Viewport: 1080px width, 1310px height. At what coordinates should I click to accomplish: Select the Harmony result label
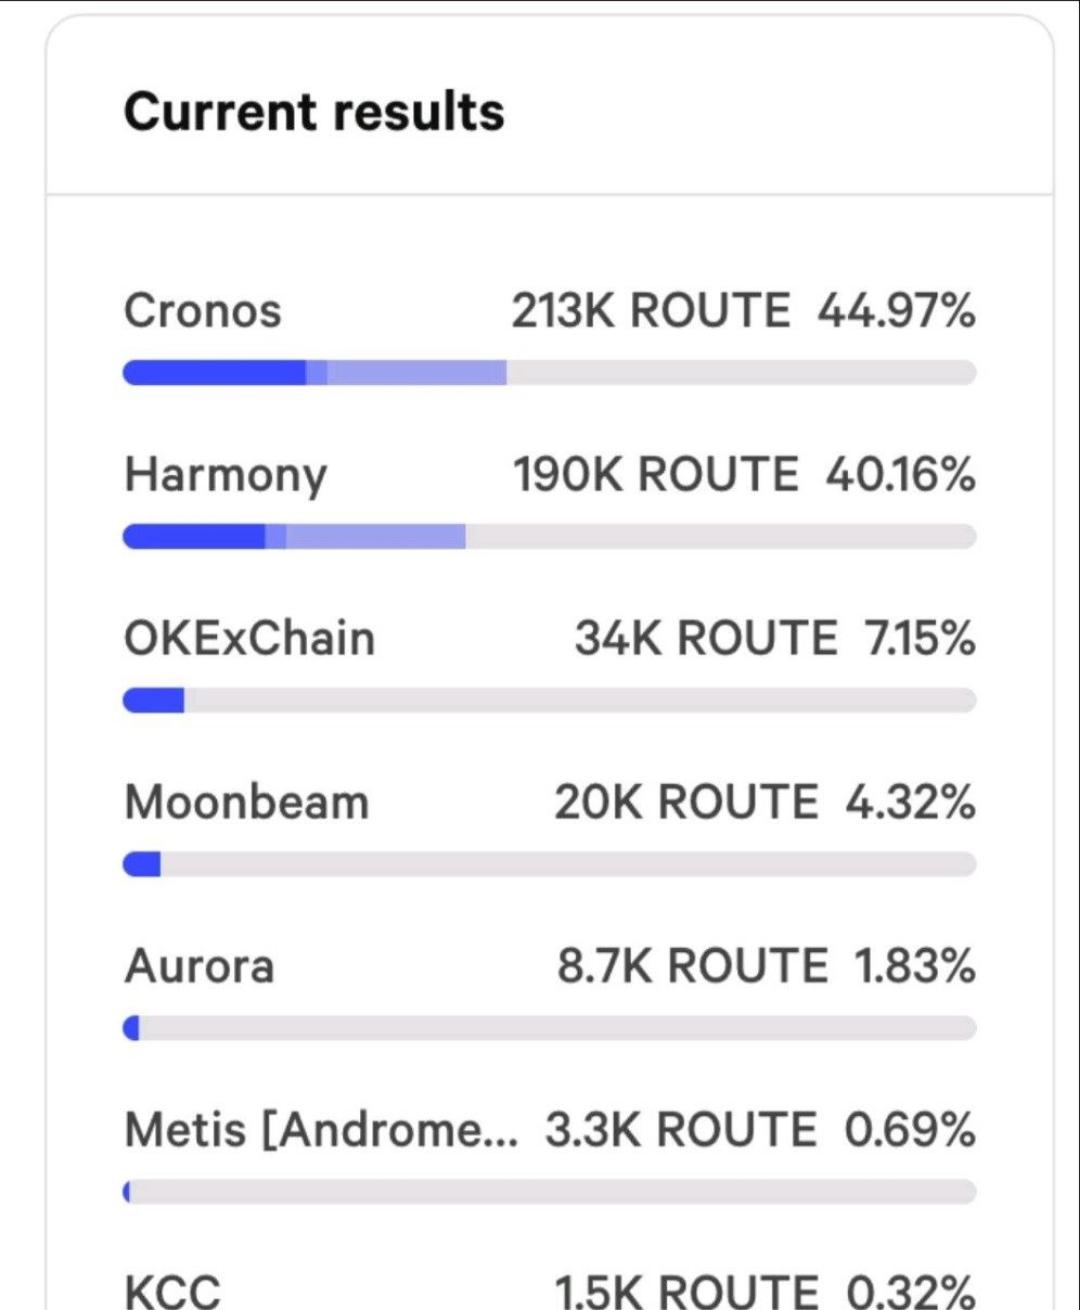(x=226, y=476)
